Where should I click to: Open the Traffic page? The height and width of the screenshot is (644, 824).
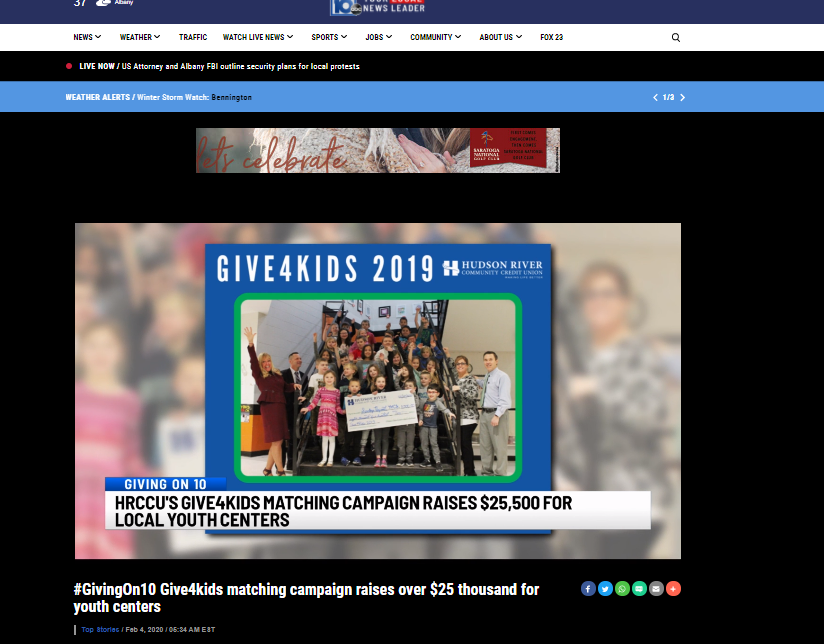pos(193,37)
